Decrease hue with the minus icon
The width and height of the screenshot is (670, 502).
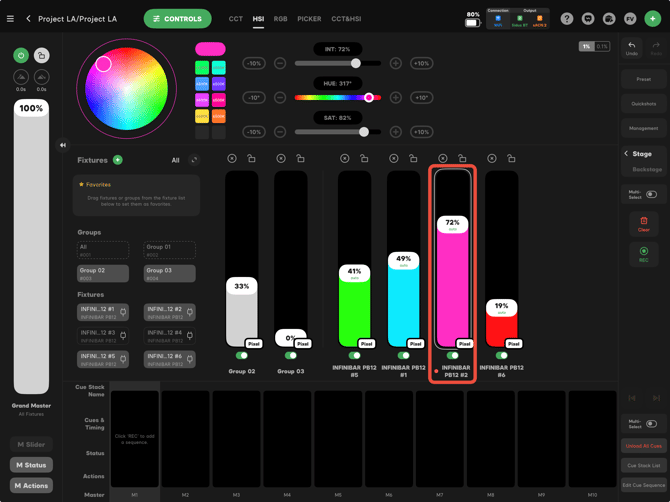point(280,98)
